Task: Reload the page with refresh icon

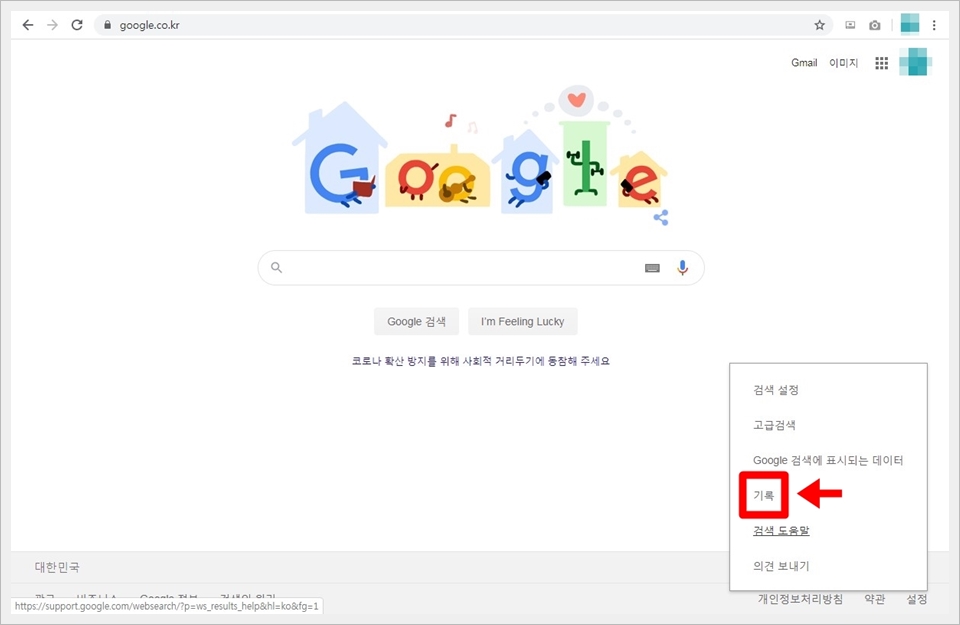Action: [x=77, y=25]
